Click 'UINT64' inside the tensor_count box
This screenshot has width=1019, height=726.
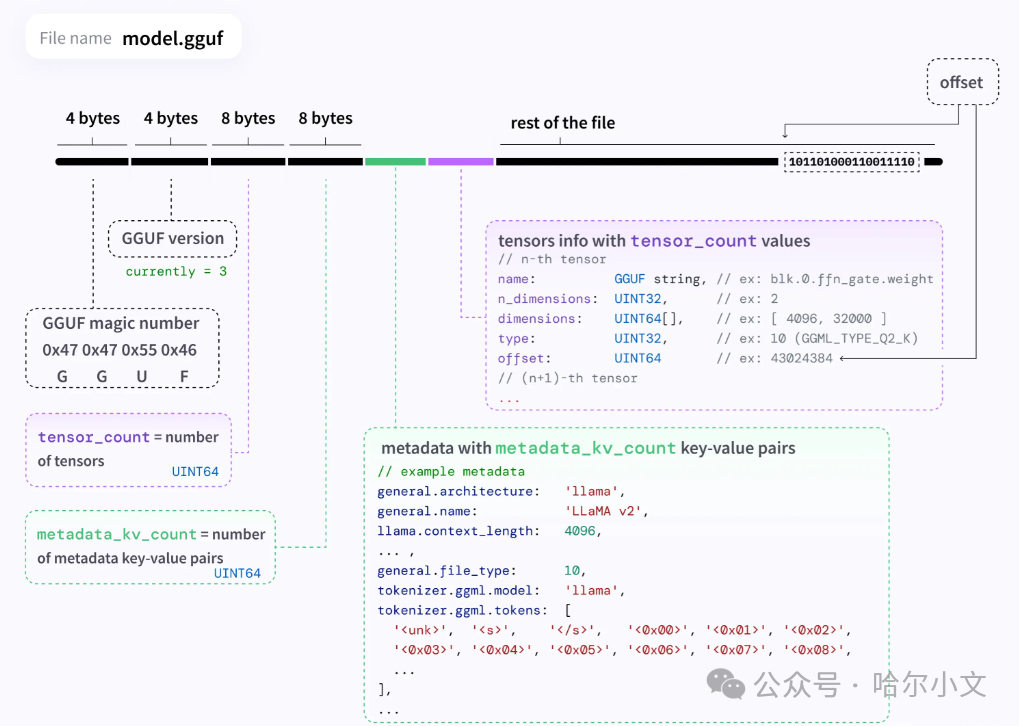195,472
